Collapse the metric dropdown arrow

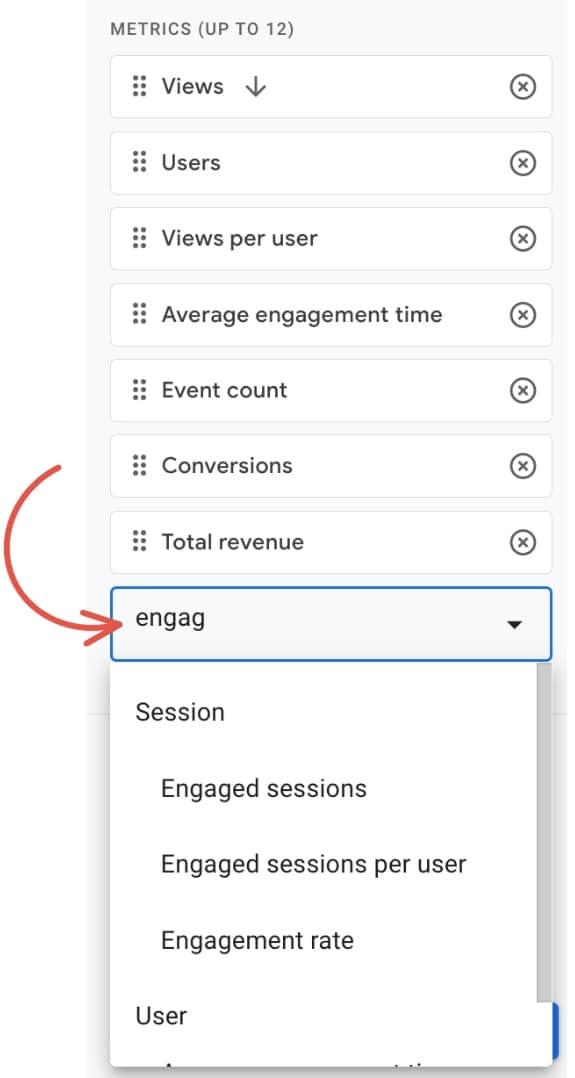(514, 624)
